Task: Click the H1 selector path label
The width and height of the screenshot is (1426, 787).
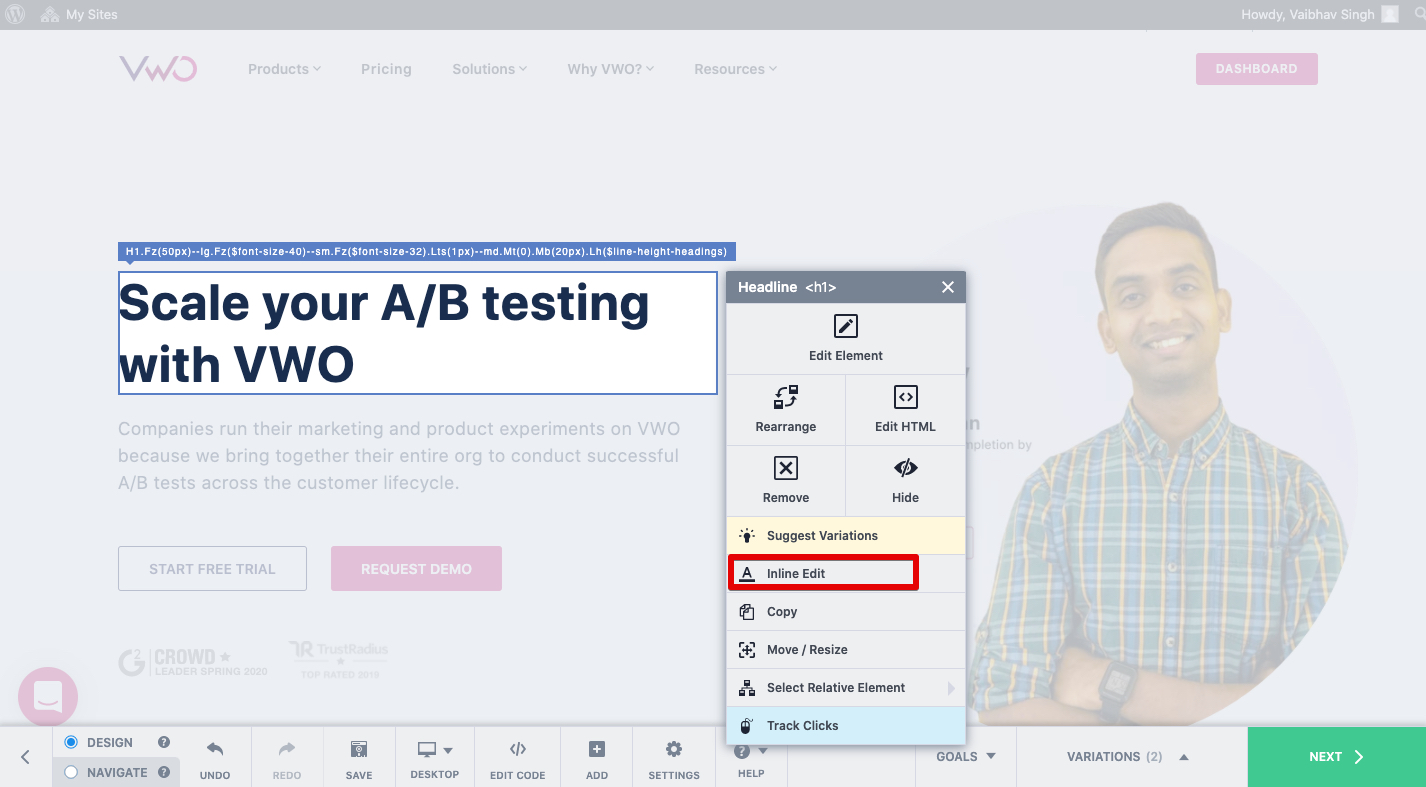Action: 427,251
